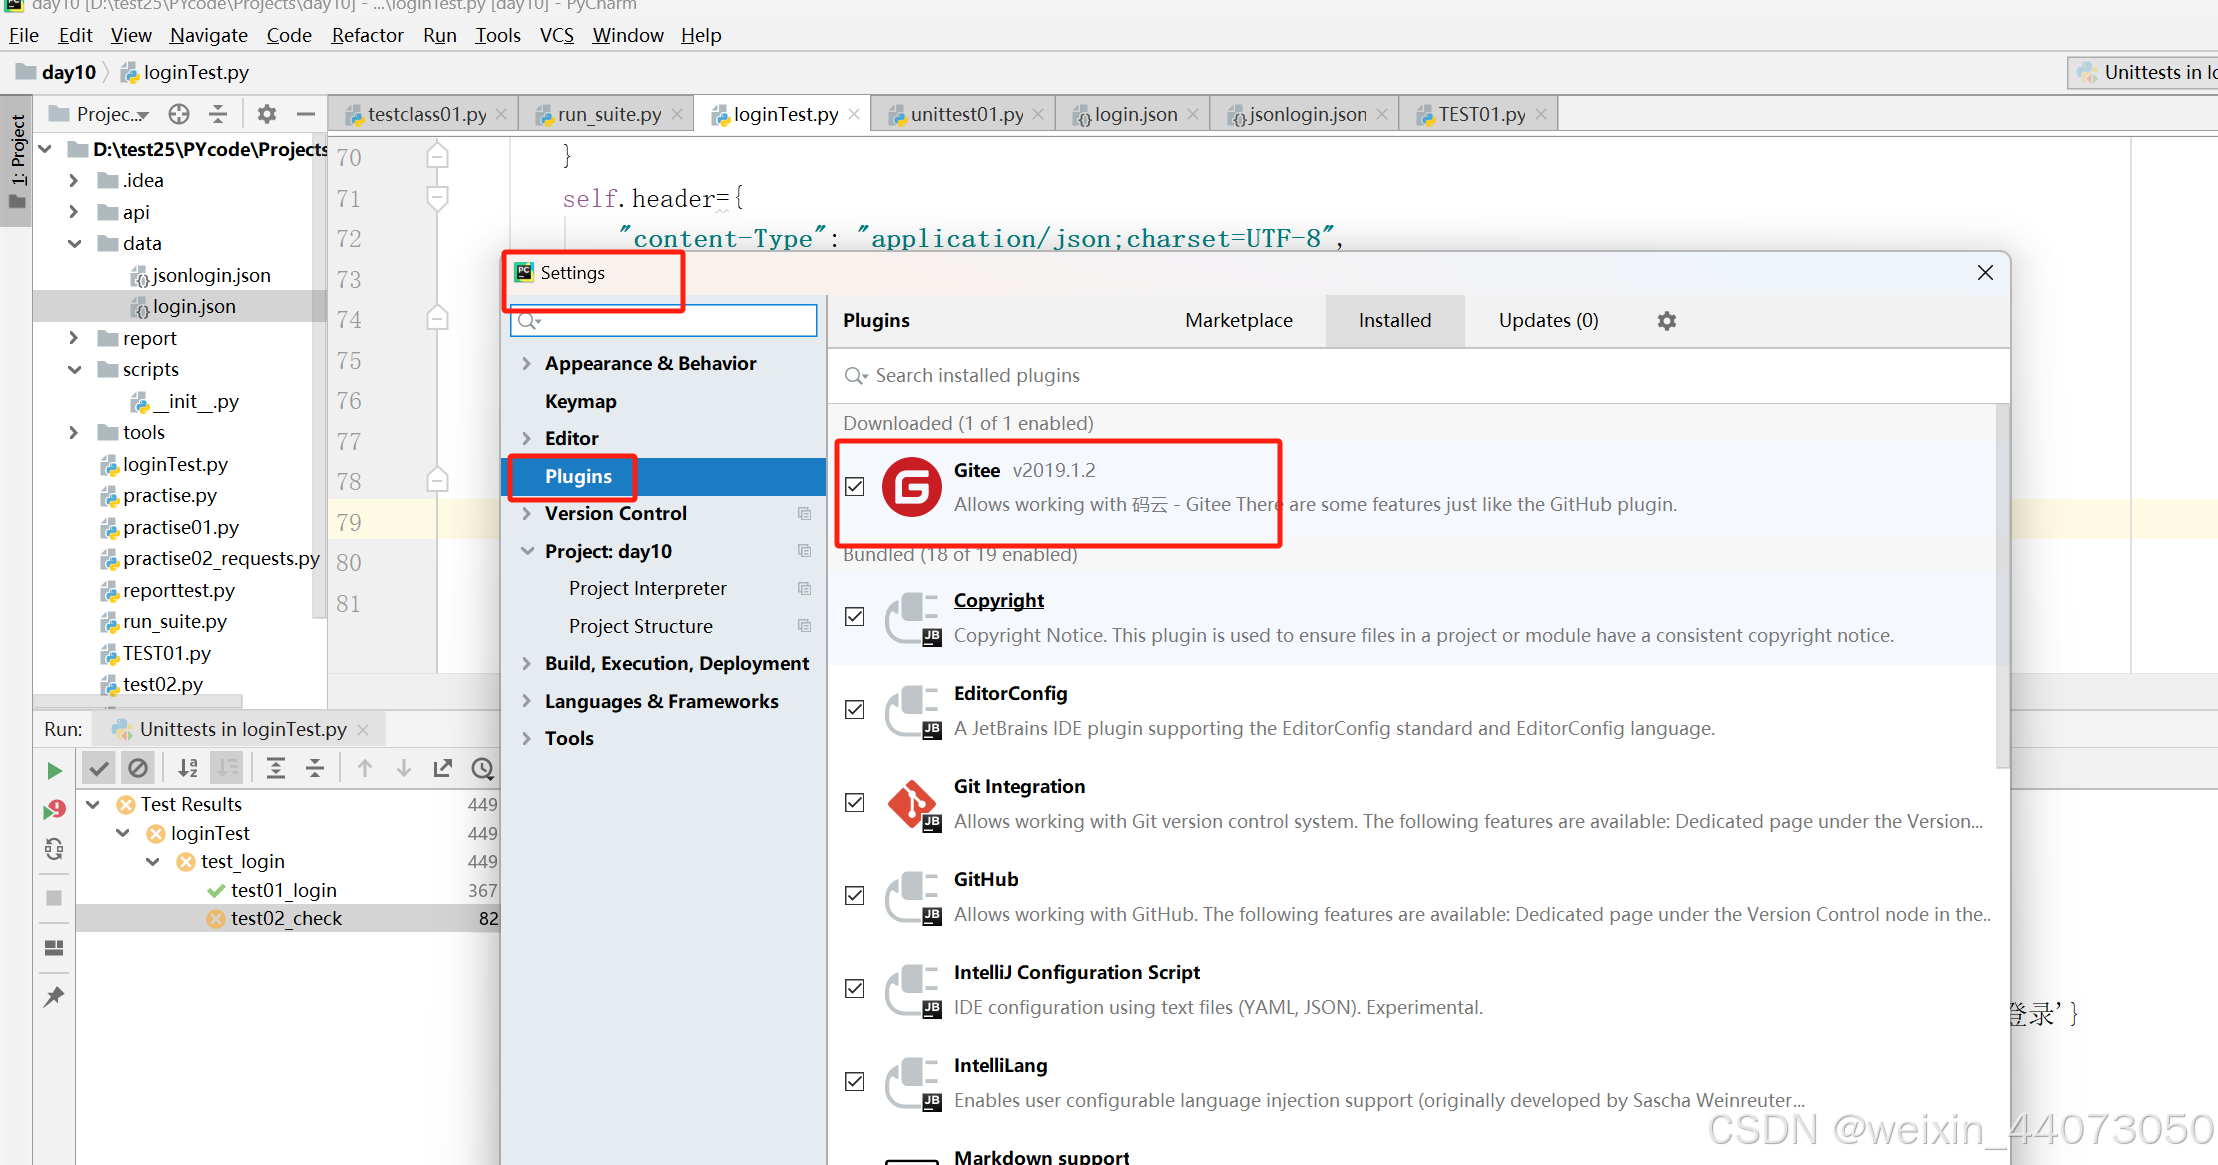Expand the report folder

(73, 338)
